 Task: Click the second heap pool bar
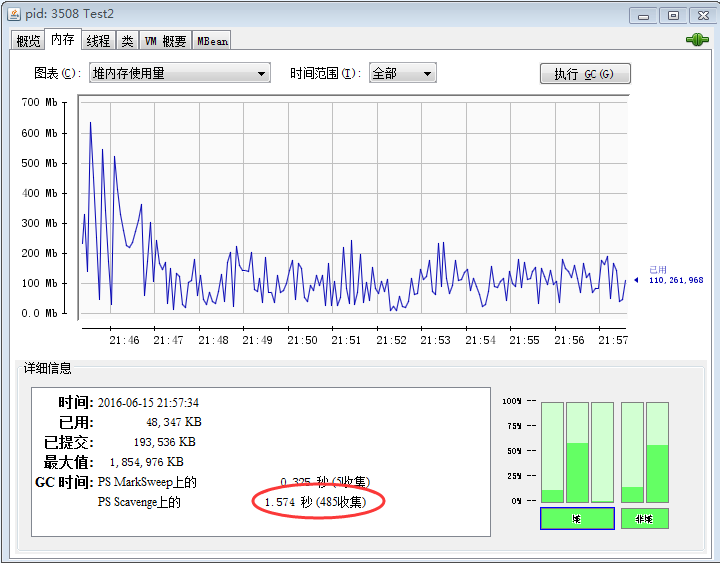click(x=577, y=452)
